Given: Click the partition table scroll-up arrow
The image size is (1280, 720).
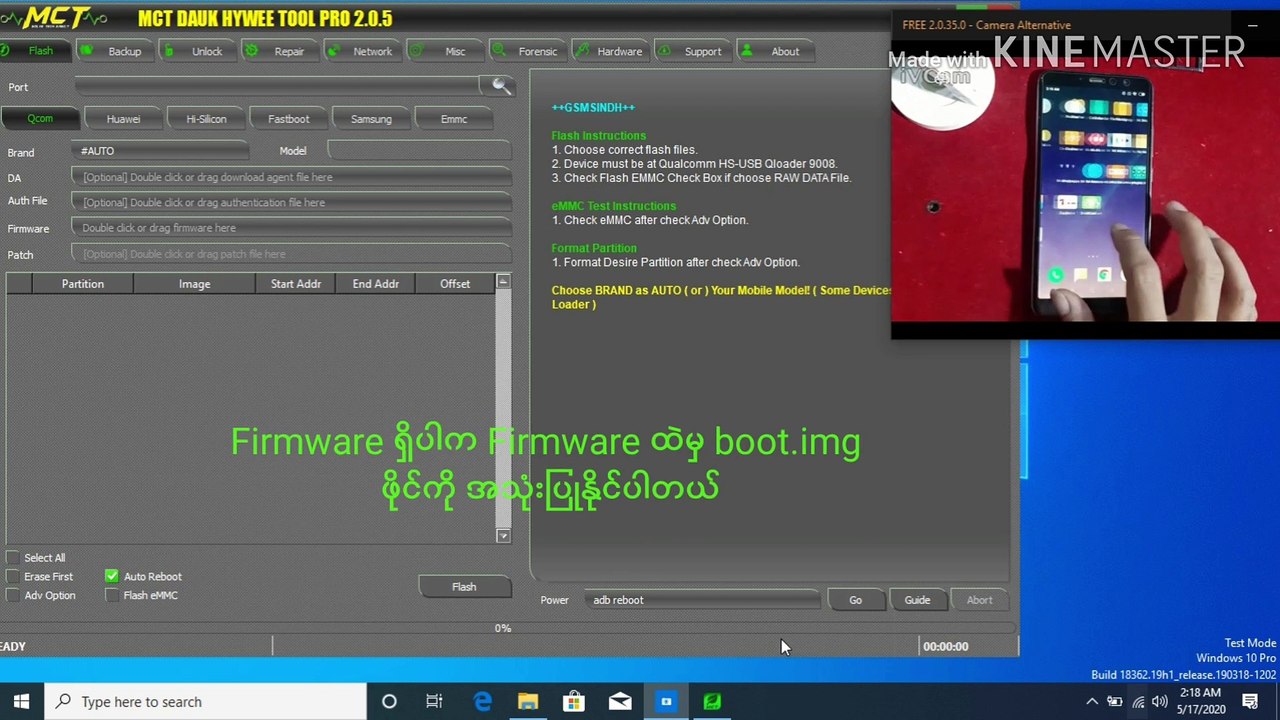Looking at the screenshot, I should (x=503, y=282).
